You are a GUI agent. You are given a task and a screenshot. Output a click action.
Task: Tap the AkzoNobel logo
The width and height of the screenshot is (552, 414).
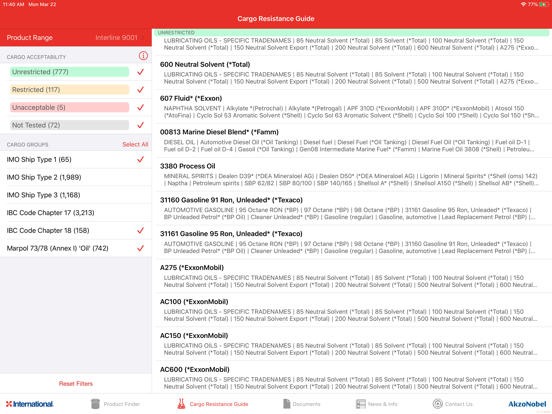[x=527, y=404]
